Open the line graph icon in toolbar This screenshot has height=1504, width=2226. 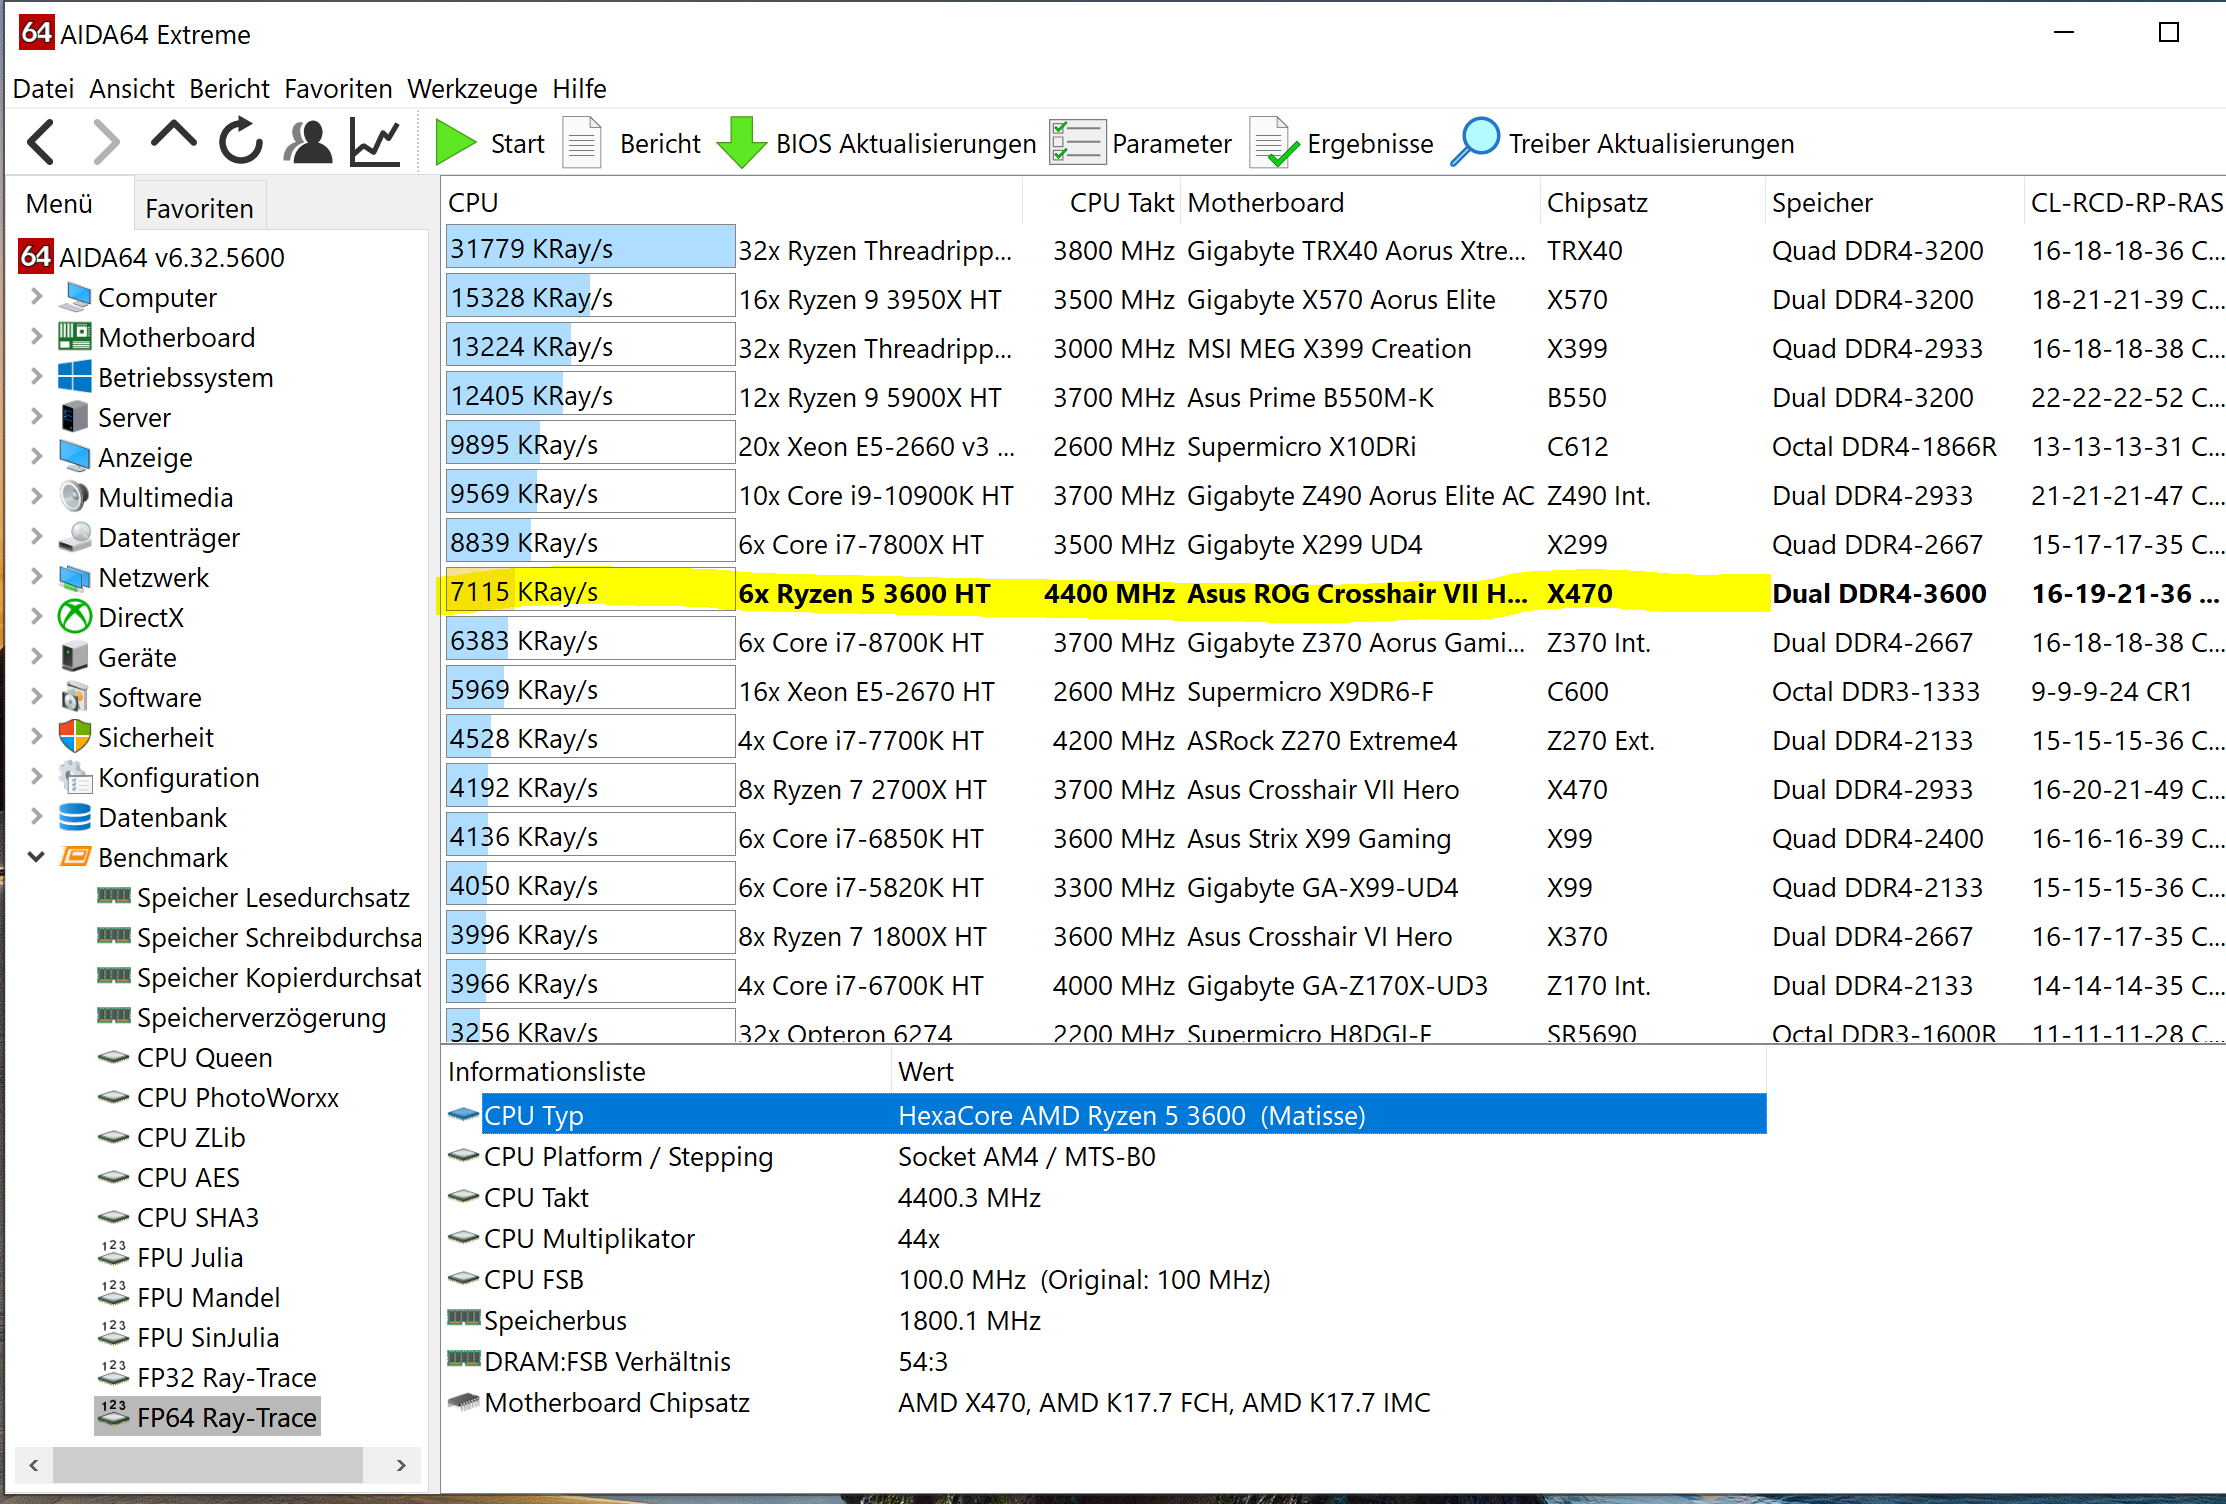(x=375, y=142)
